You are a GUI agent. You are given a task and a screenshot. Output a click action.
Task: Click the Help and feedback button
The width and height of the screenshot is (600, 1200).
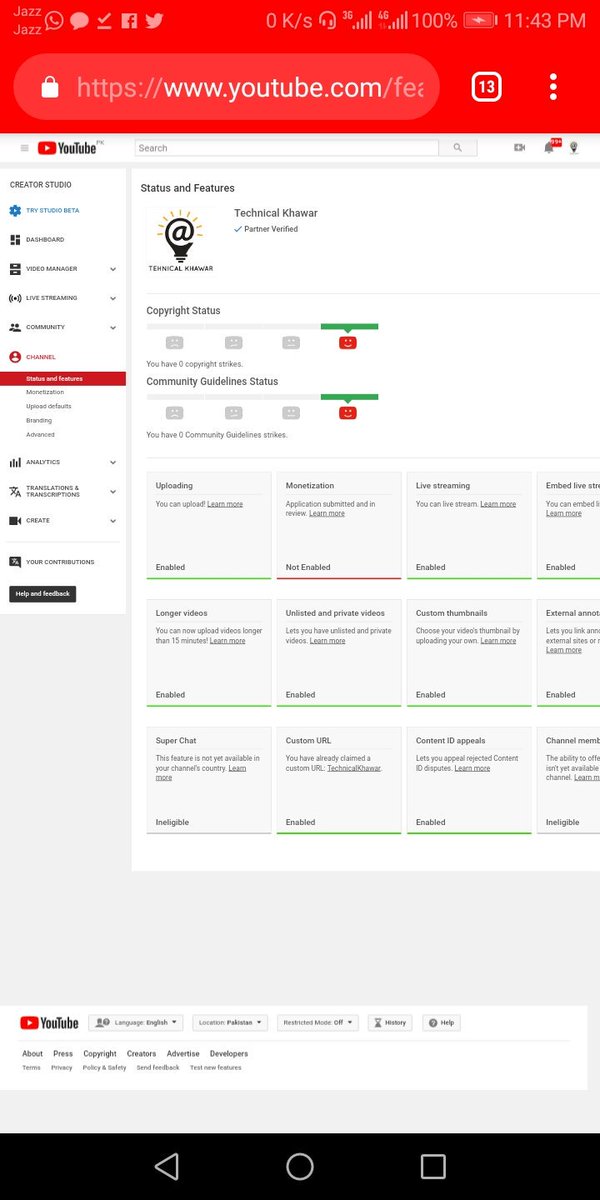[x=43, y=594]
